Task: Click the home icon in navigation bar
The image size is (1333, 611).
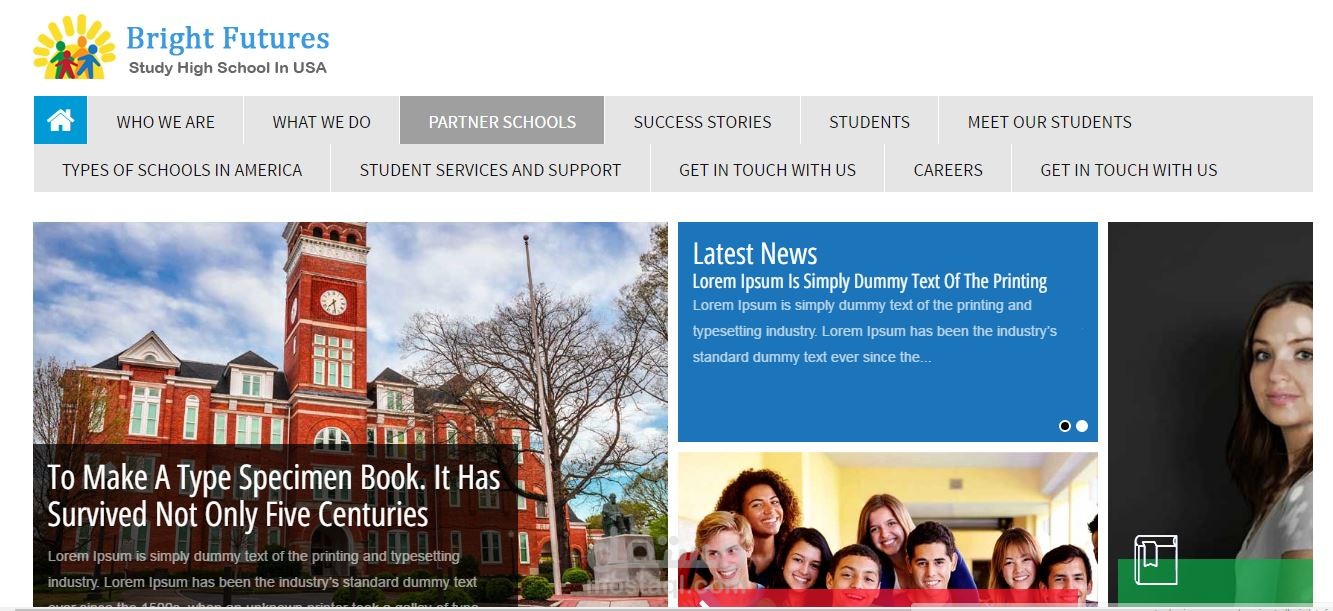Action: point(60,121)
